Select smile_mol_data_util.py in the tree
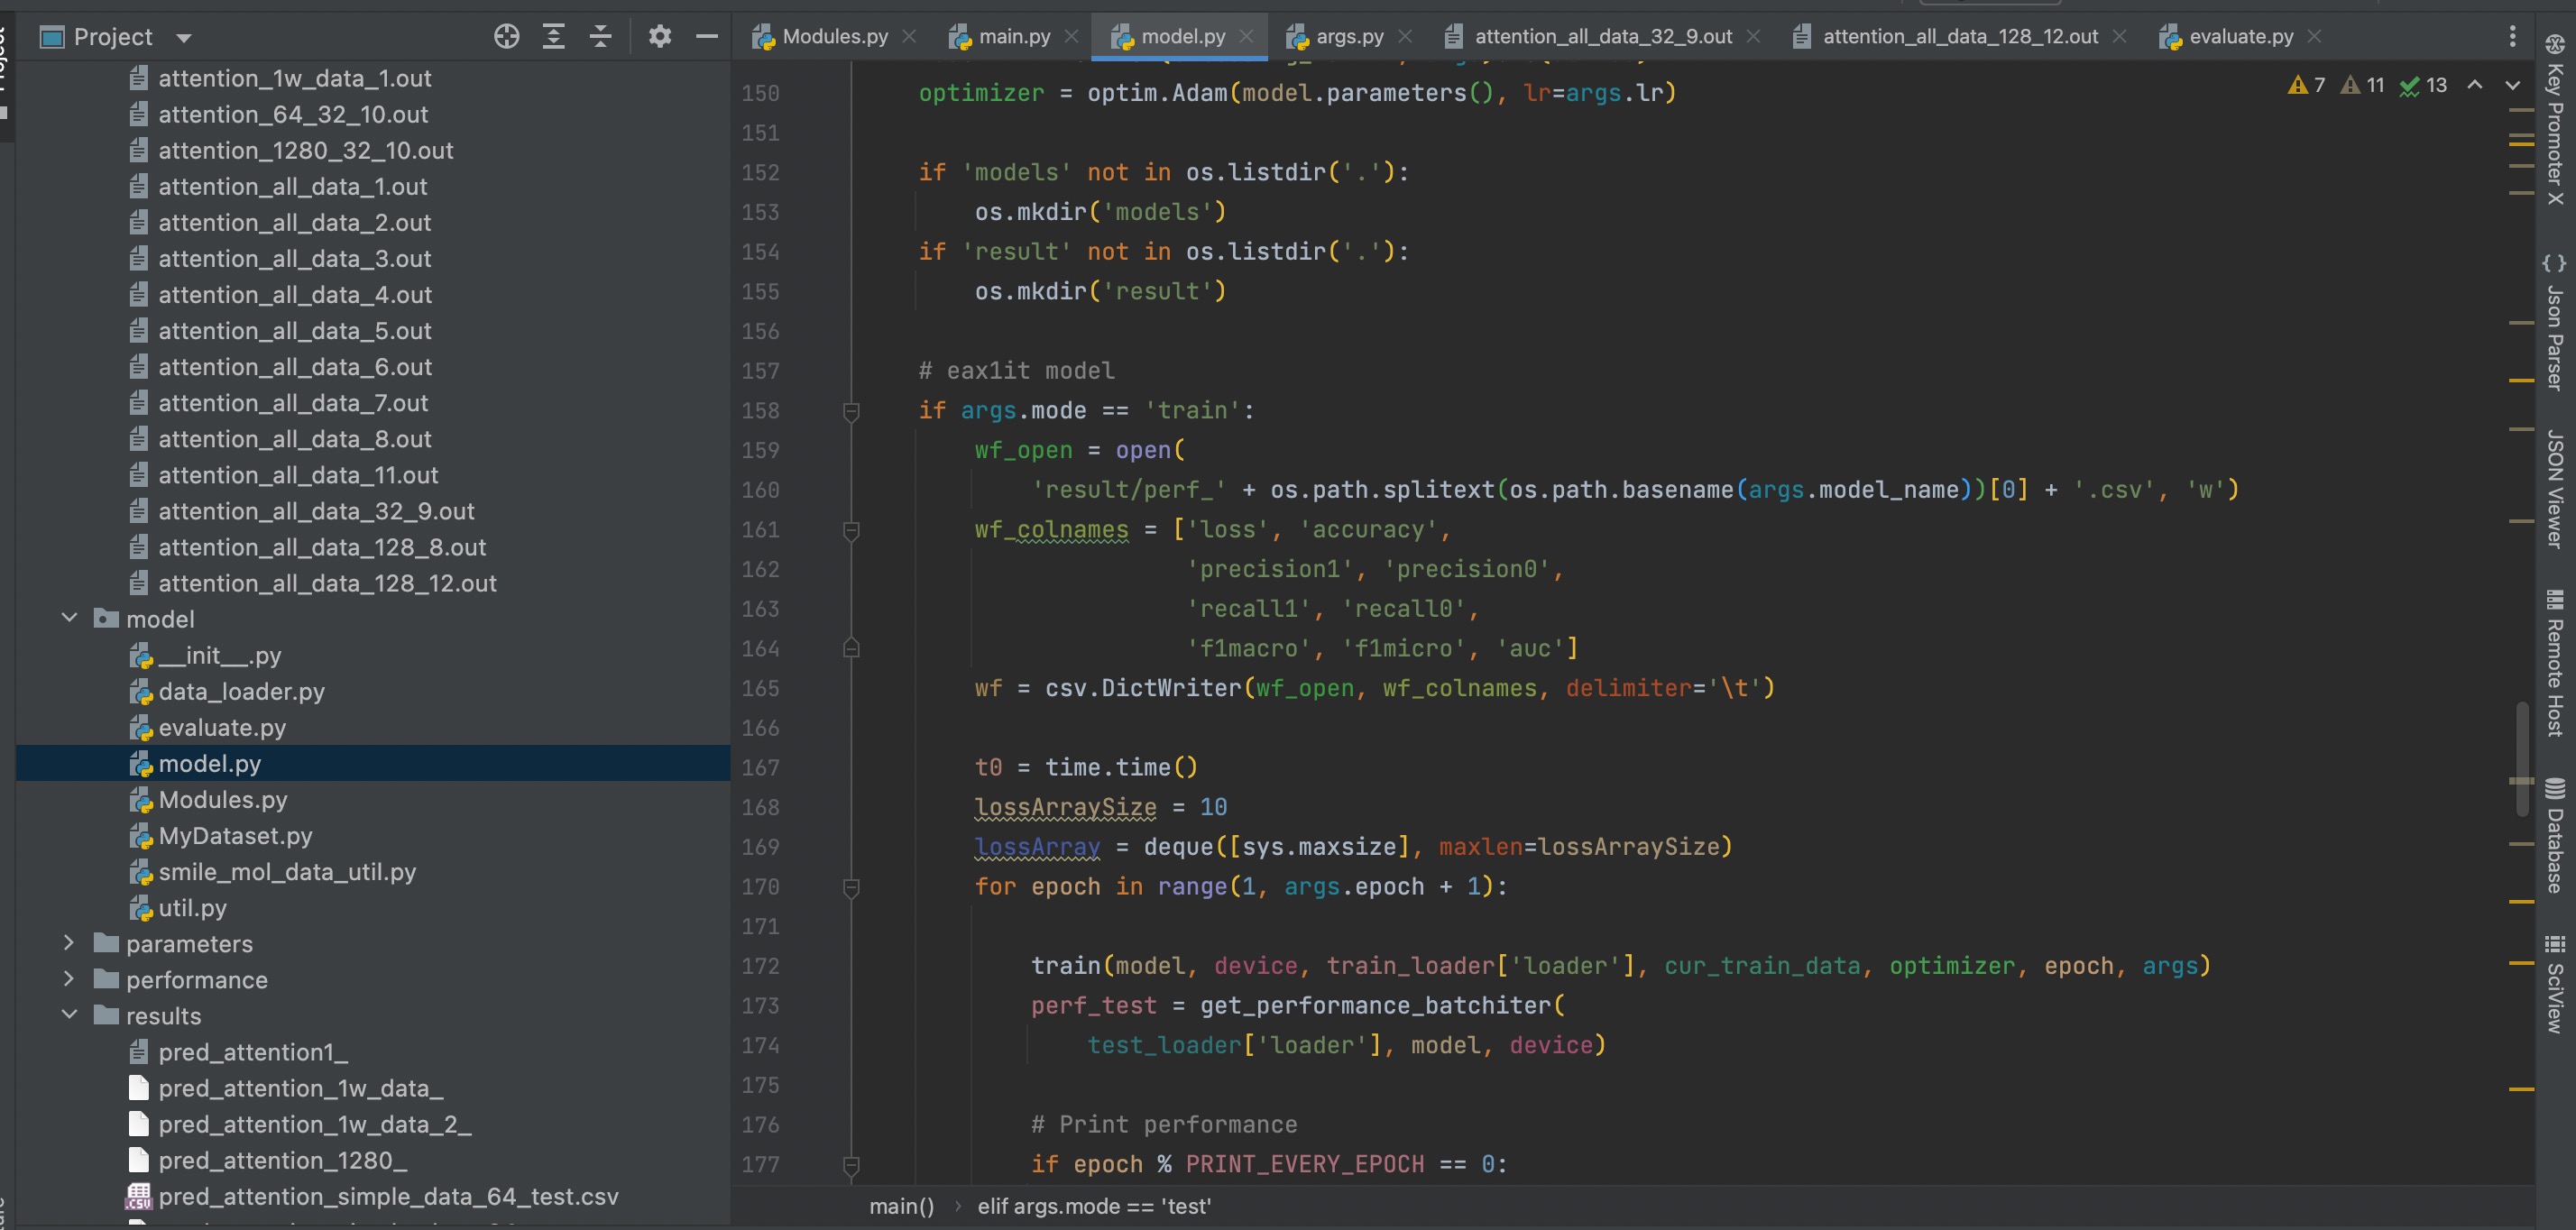Screen dimensions: 2576x1230 [x=287, y=872]
